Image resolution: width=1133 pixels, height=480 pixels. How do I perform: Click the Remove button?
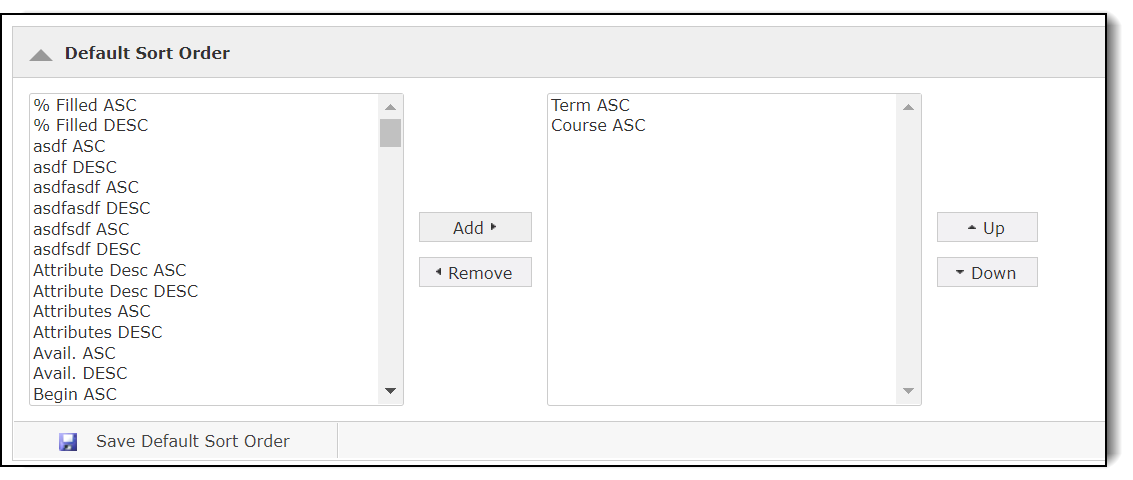475,273
